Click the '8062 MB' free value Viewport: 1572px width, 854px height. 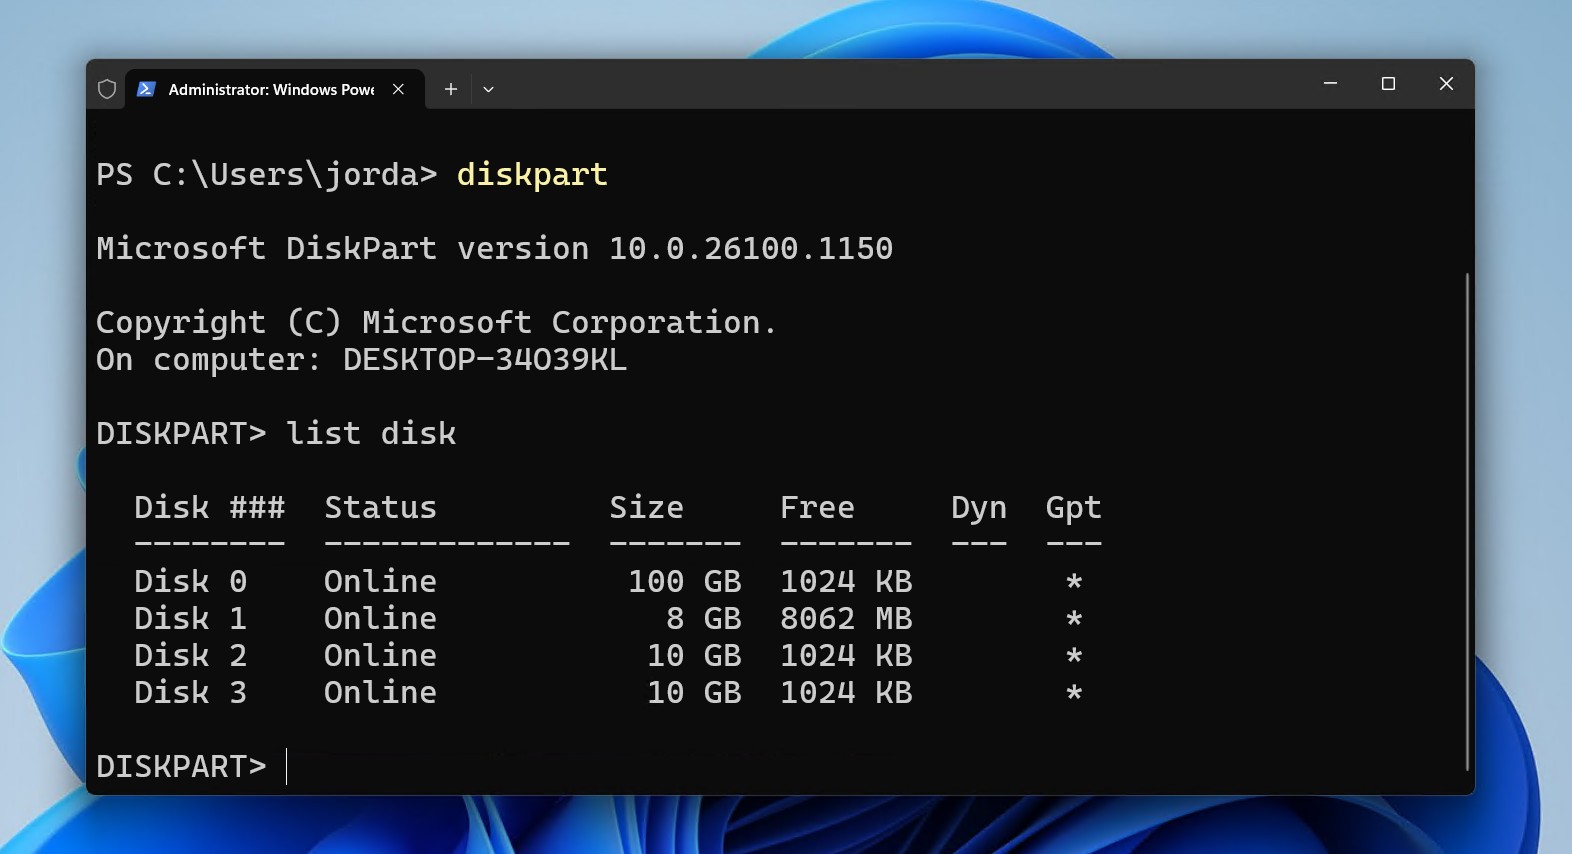point(846,618)
